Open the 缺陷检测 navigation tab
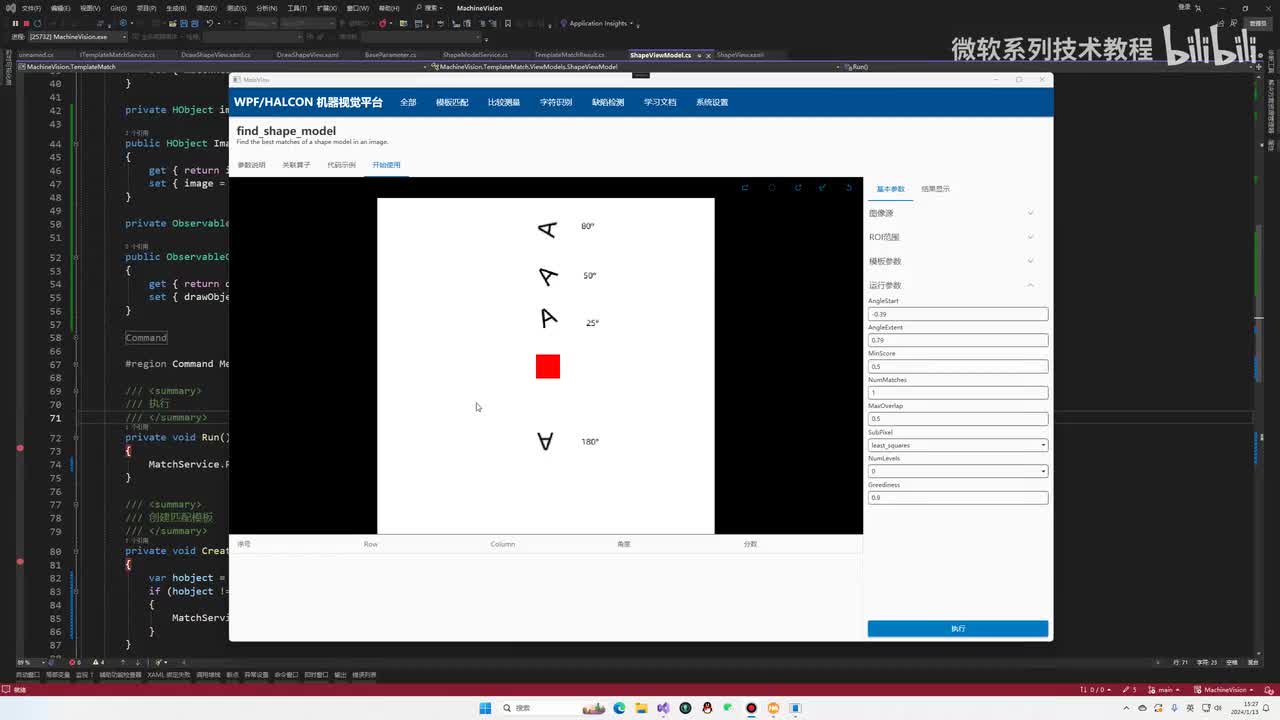 pyautogui.click(x=608, y=102)
